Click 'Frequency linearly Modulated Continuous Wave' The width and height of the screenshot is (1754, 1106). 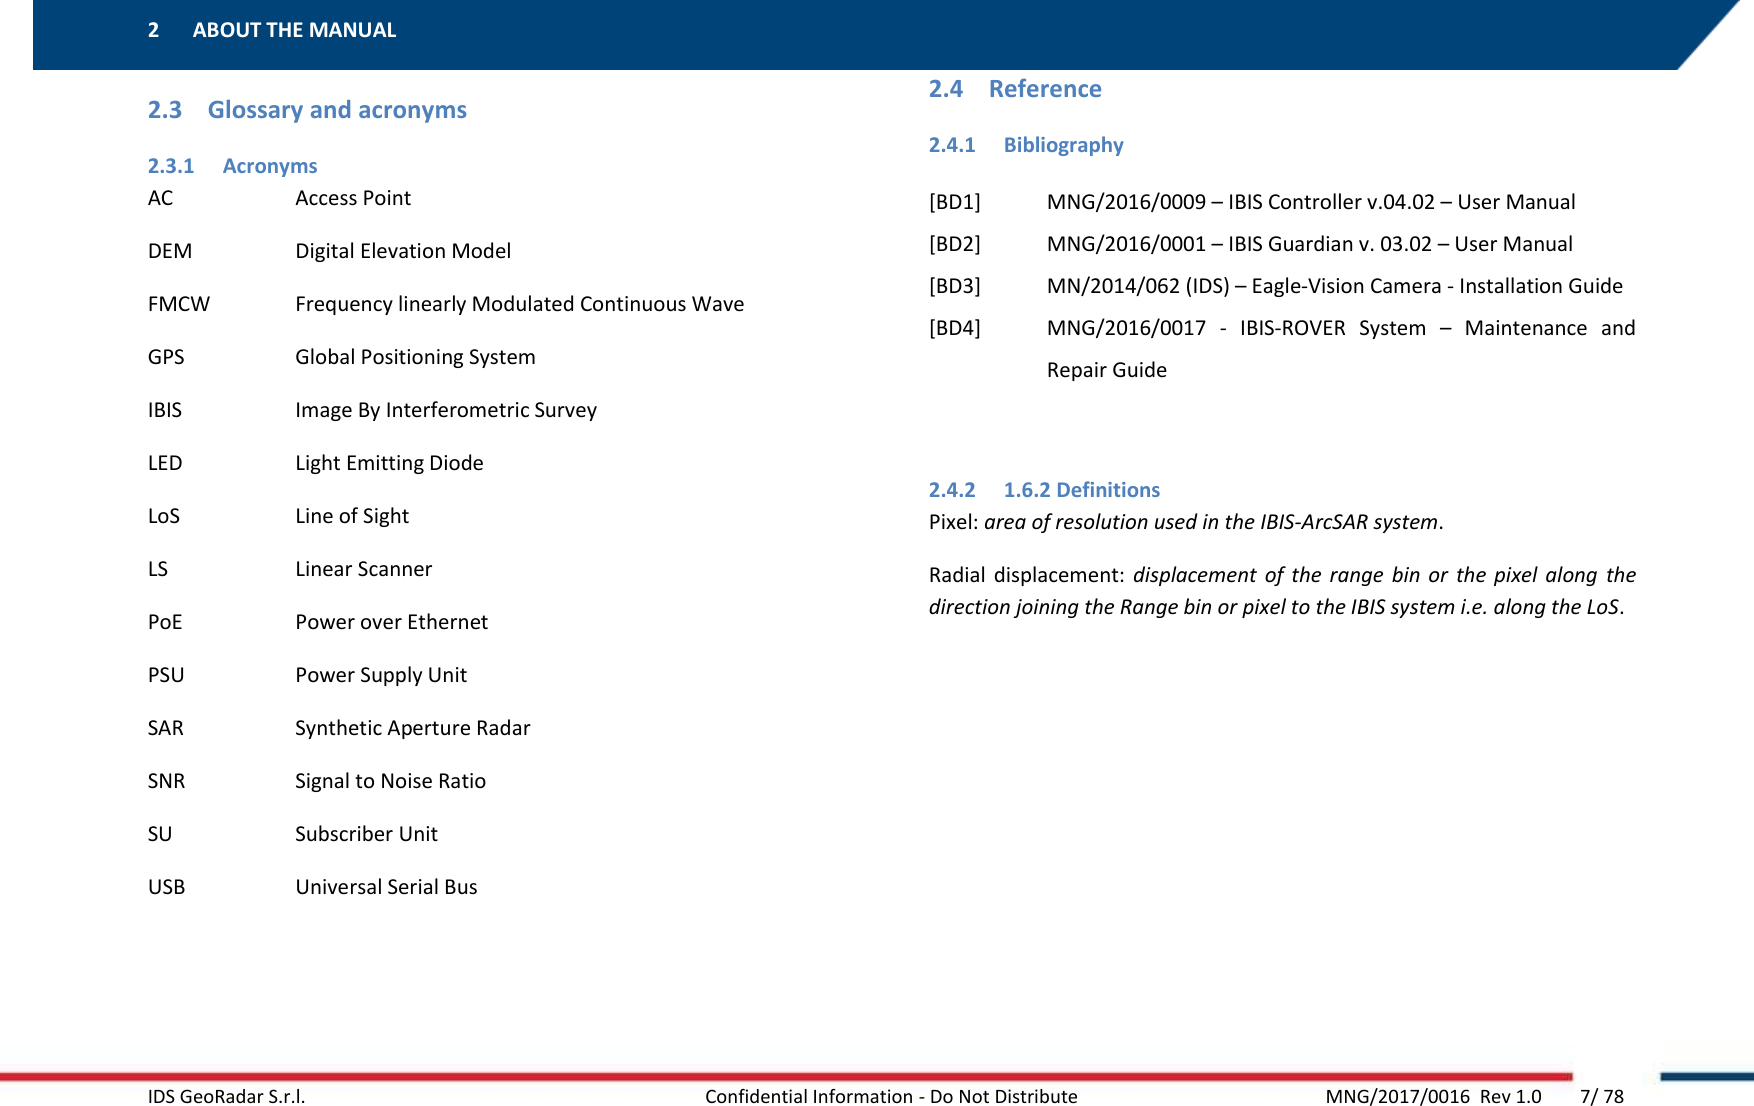point(520,304)
